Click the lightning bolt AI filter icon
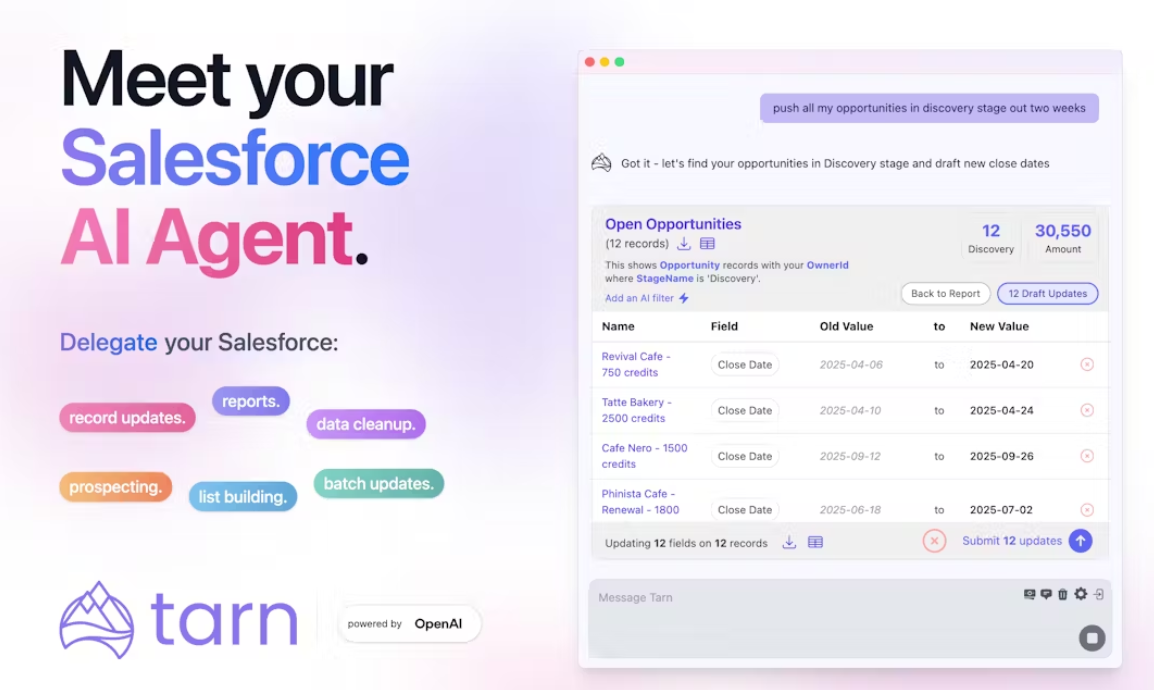The height and width of the screenshot is (690, 1154). coord(684,298)
